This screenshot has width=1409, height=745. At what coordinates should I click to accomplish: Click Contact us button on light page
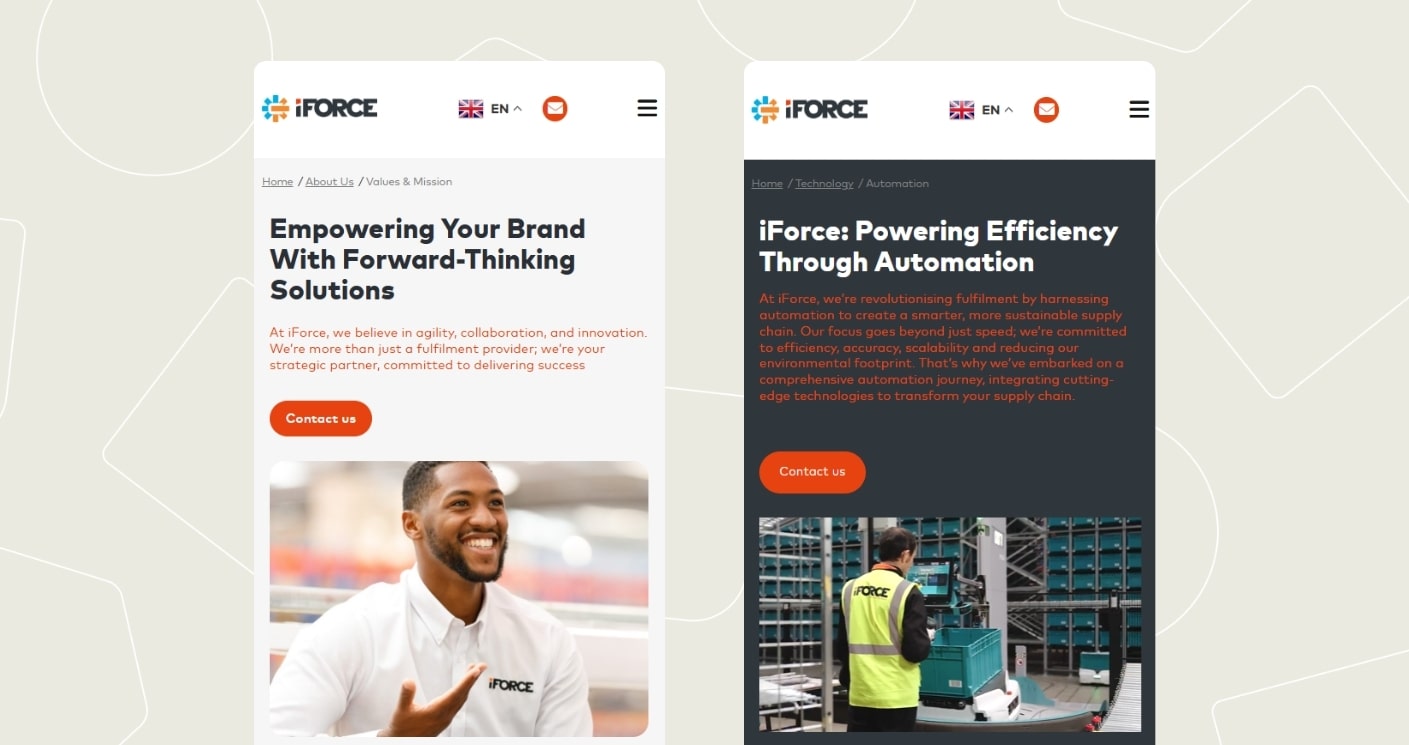click(321, 419)
